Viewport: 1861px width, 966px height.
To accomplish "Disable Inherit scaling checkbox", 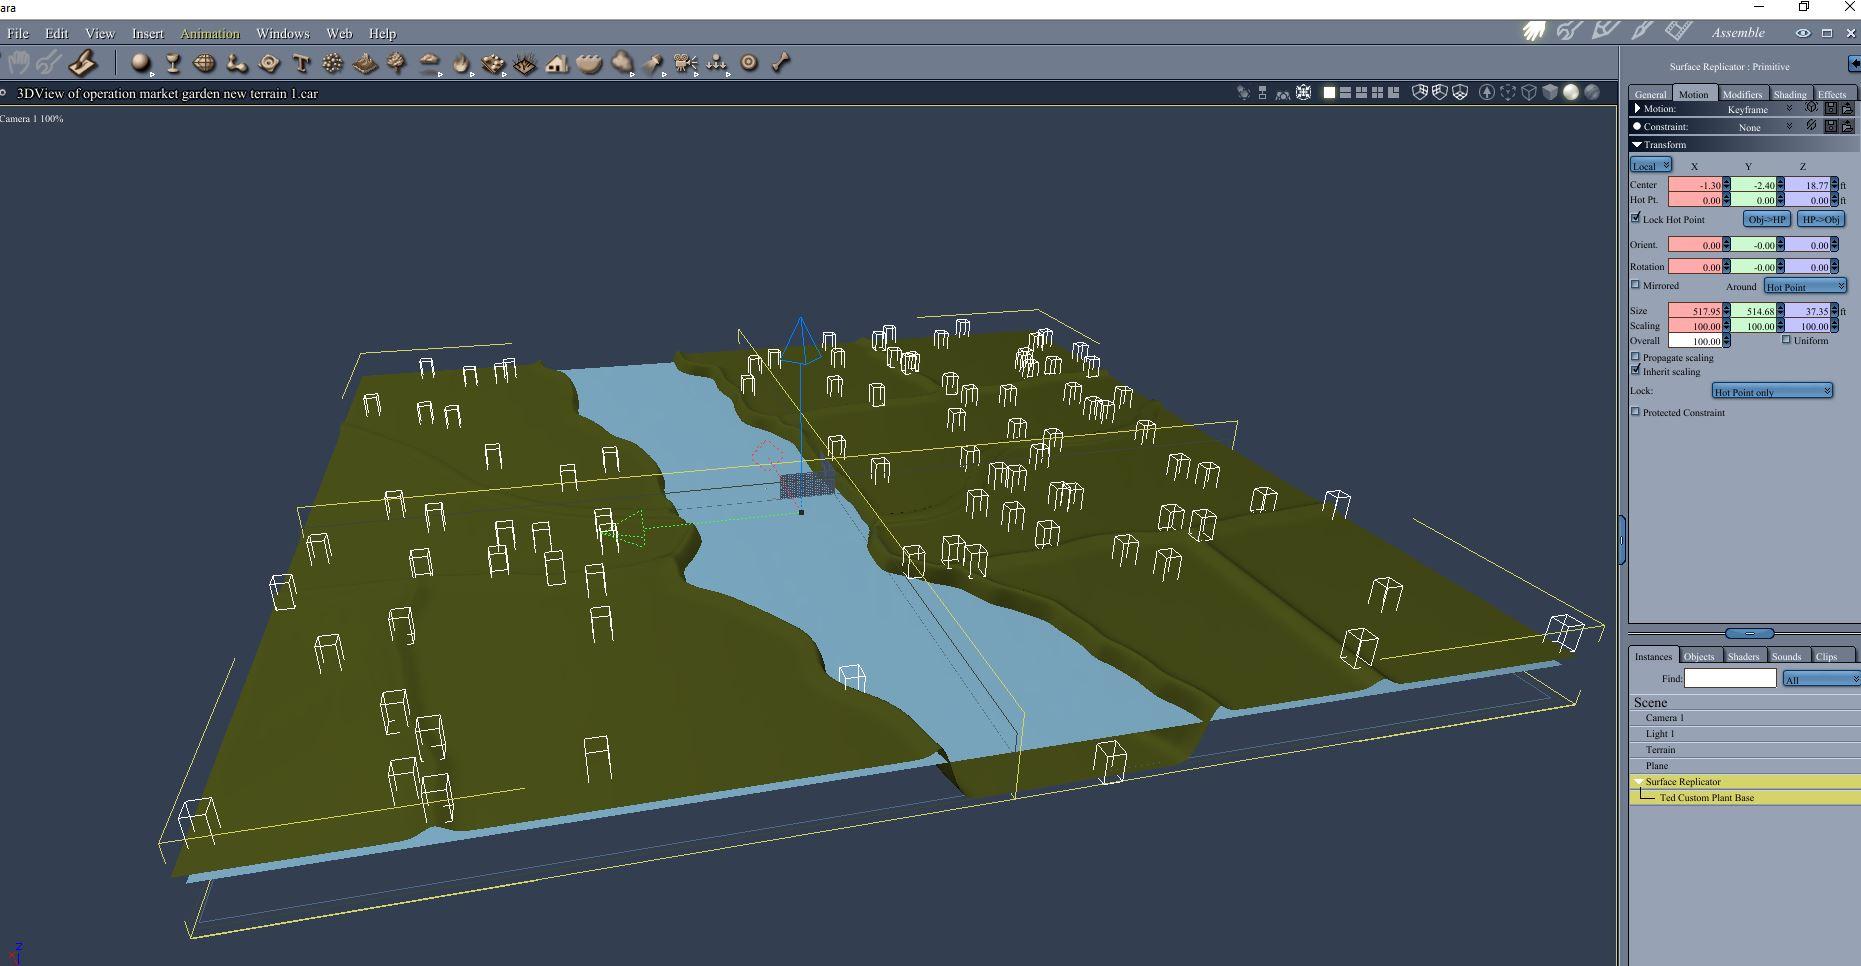I will tap(1636, 371).
